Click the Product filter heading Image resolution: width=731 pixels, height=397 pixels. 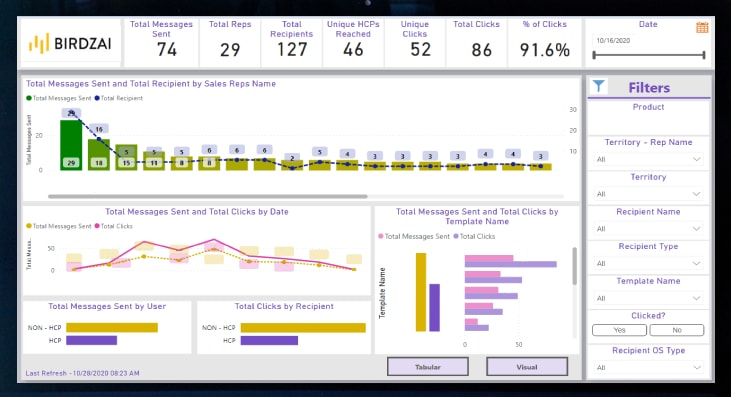tap(648, 107)
